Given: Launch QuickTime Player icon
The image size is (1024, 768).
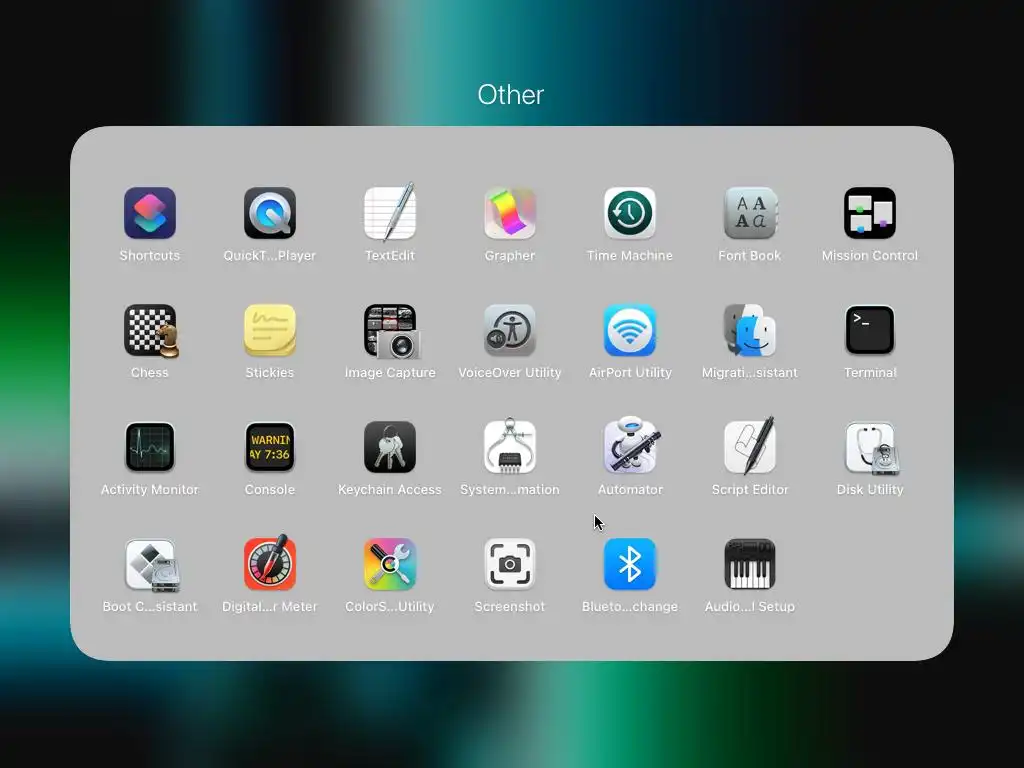Looking at the screenshot, I should pos(270,213).
